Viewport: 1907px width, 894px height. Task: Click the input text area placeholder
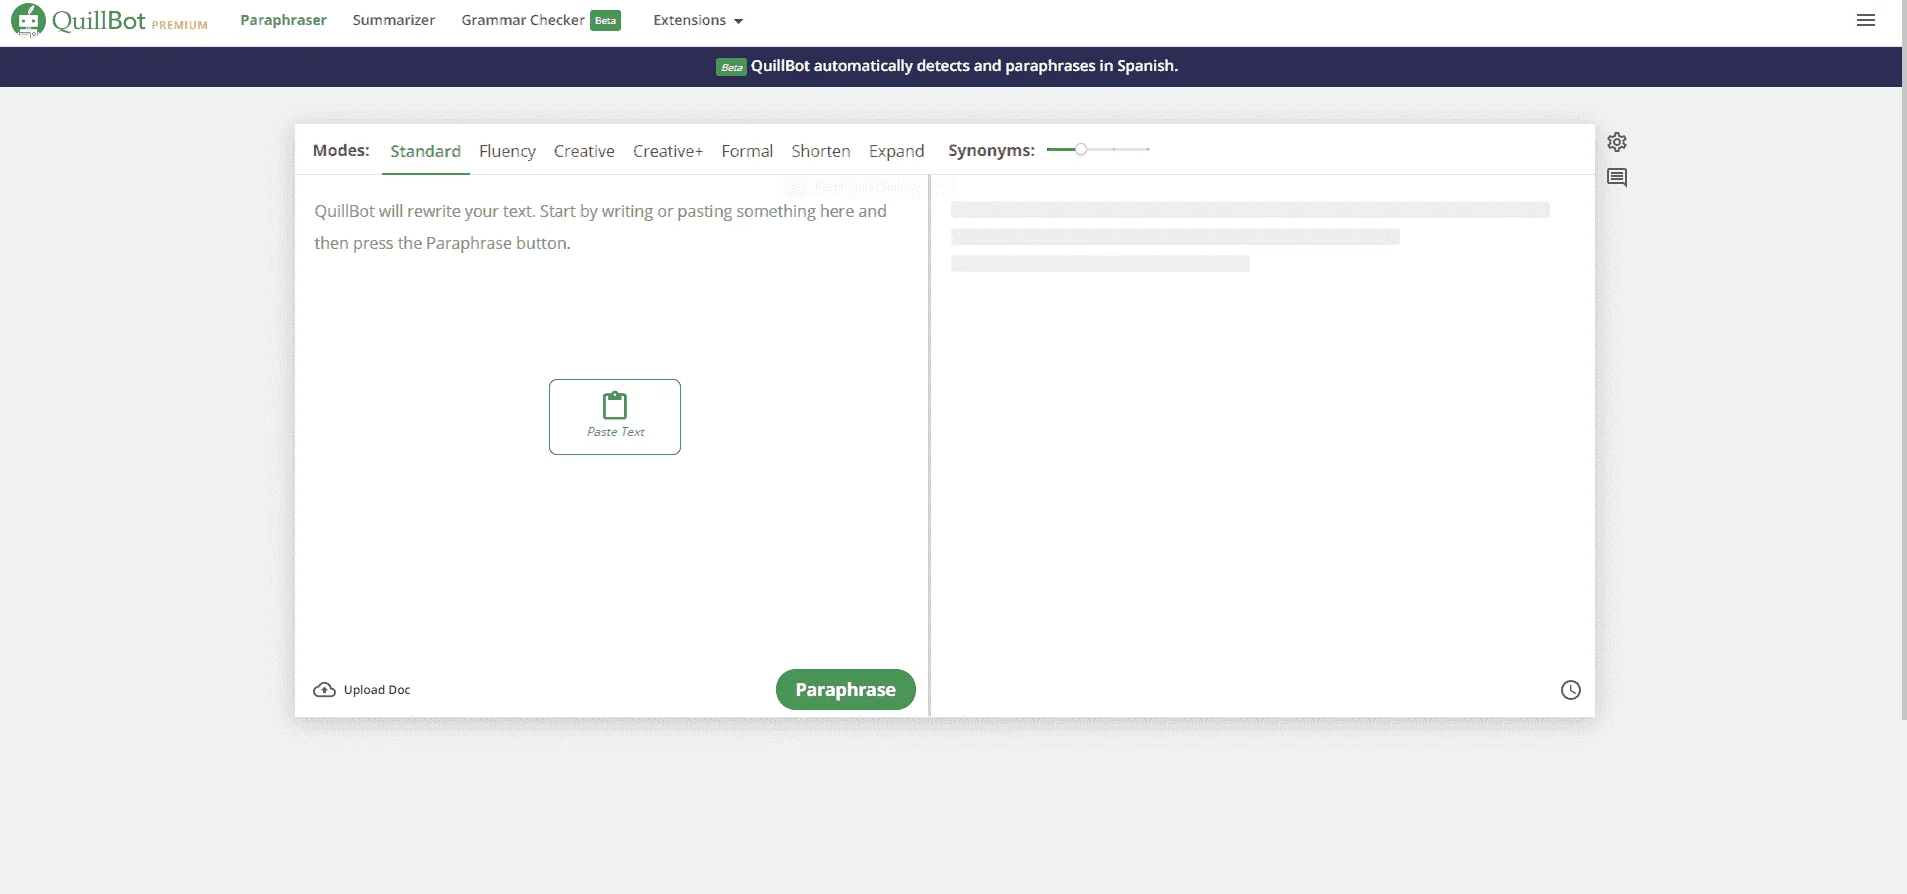coord(600,227)
